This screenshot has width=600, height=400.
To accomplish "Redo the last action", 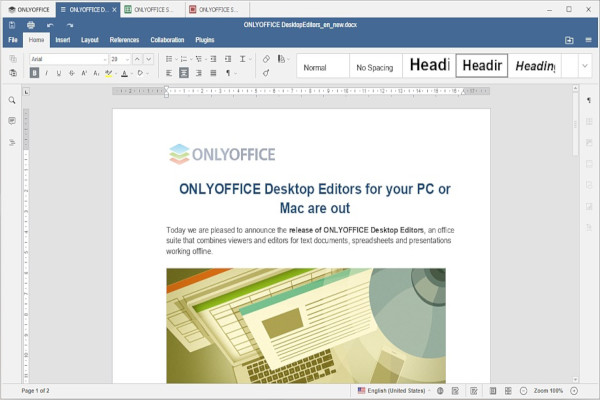I will [x=70, y=26].
